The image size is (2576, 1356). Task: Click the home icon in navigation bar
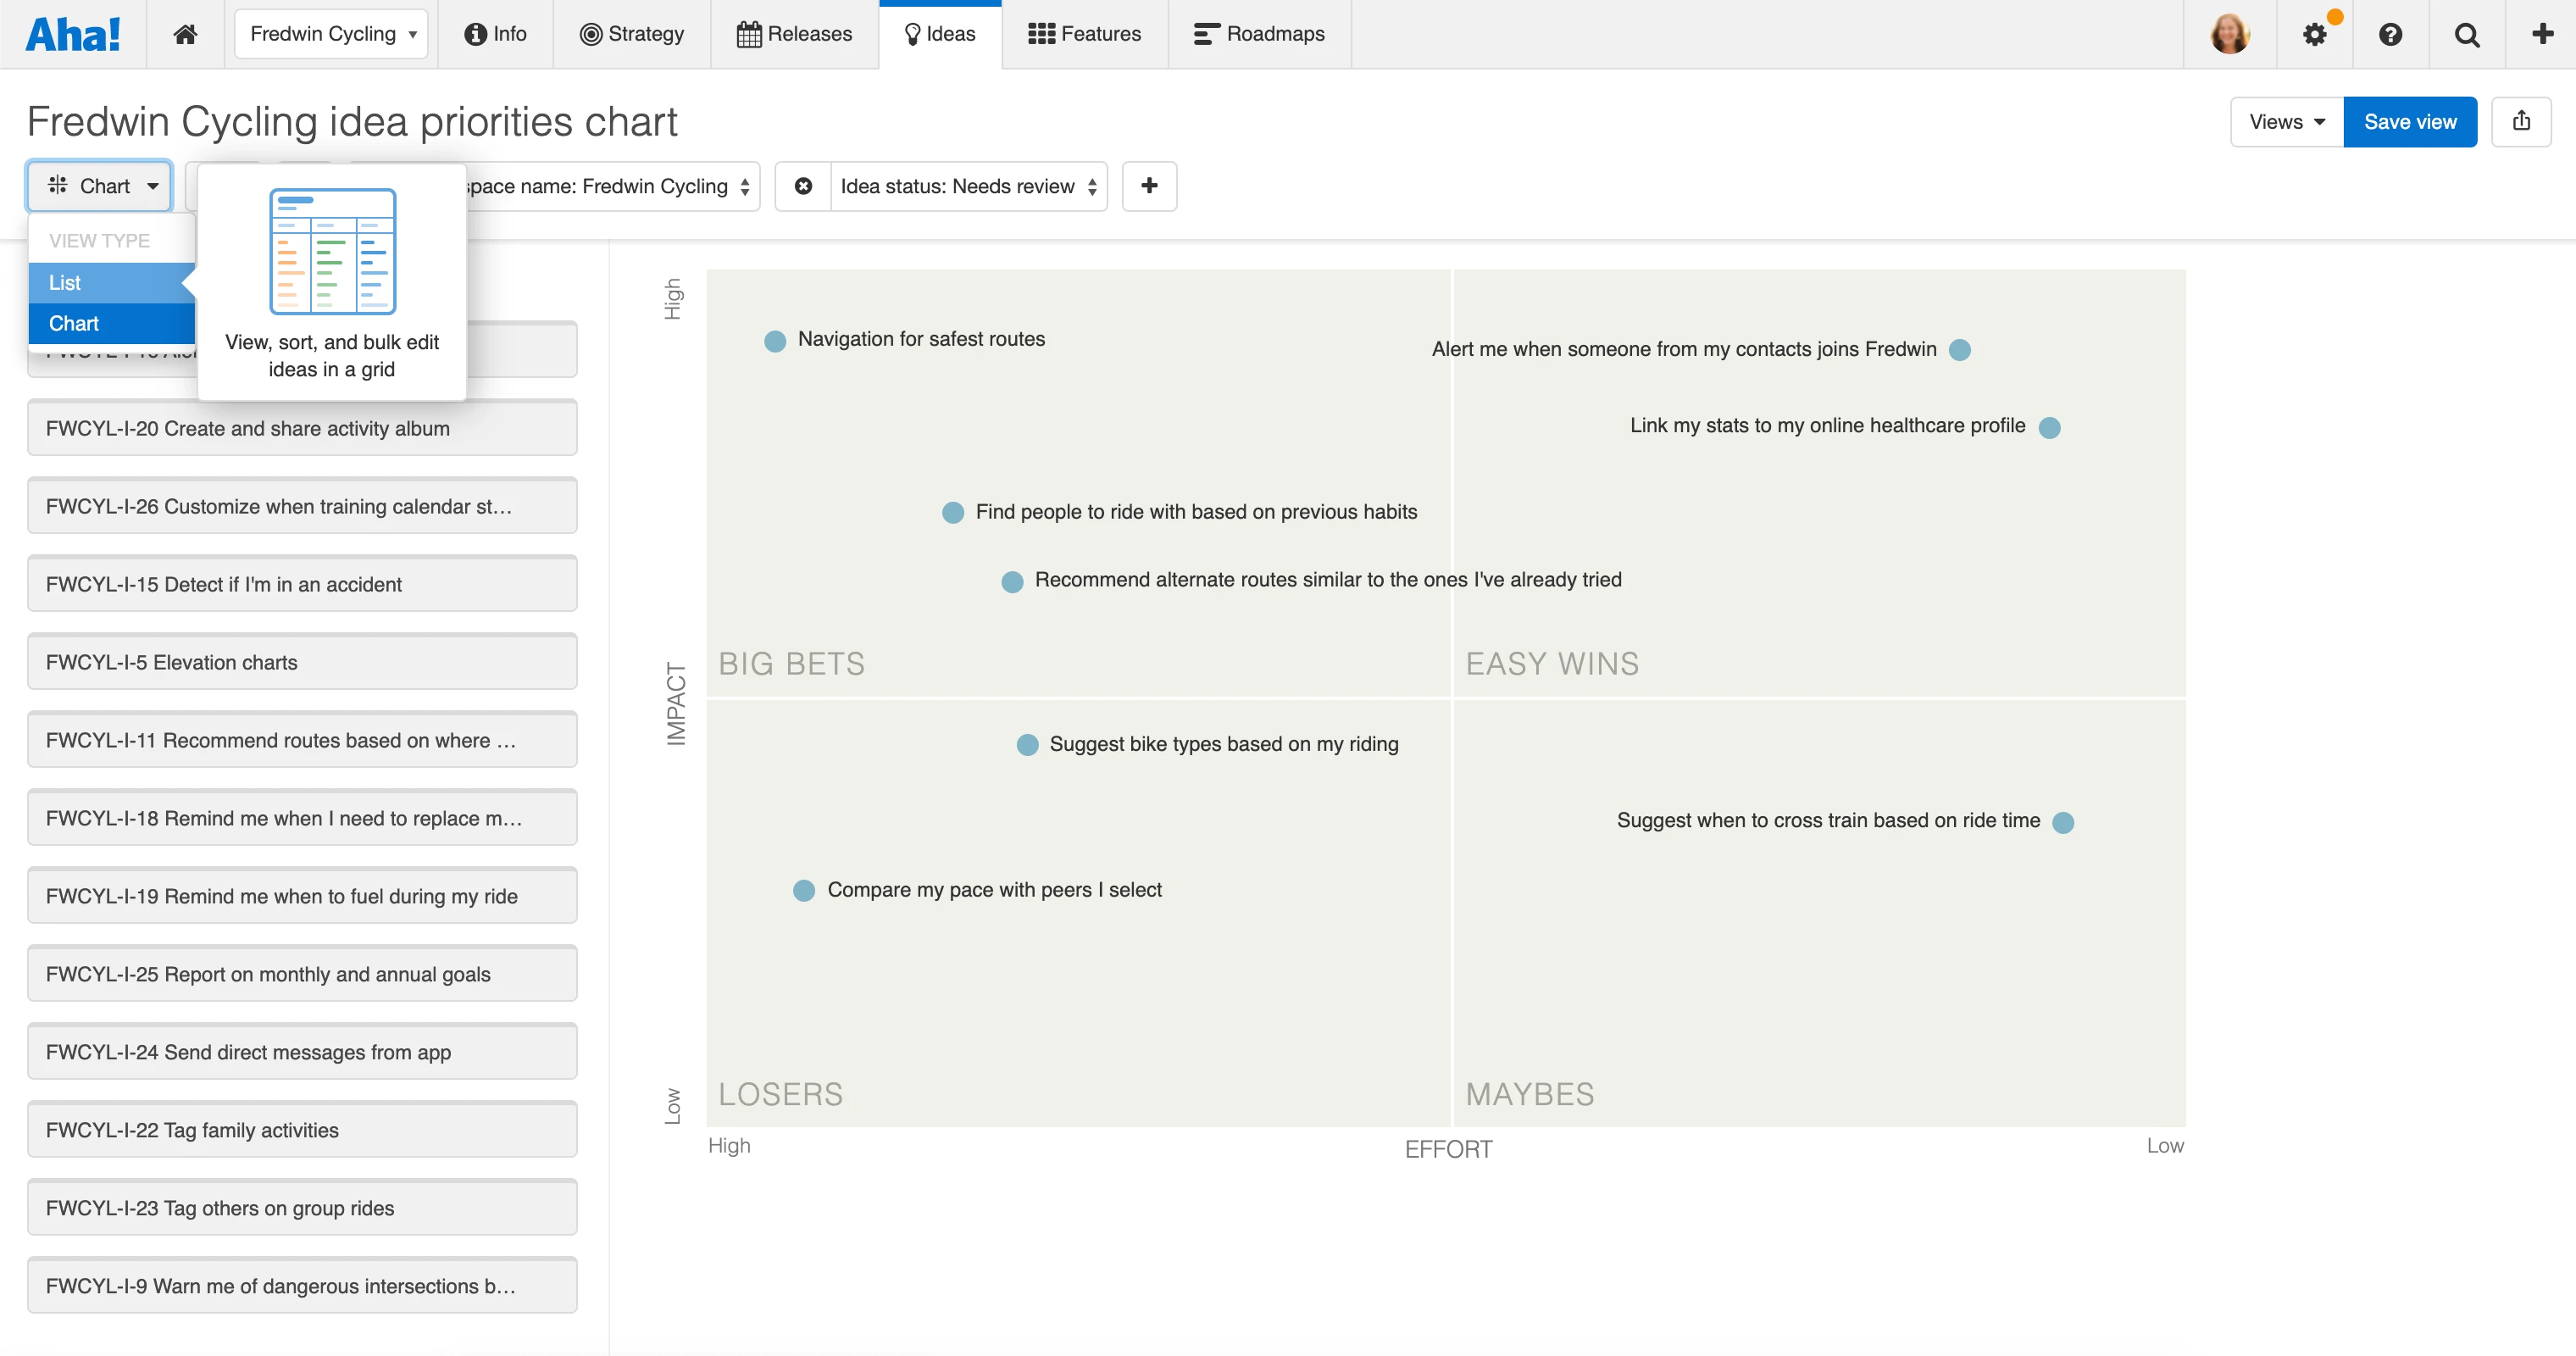point(185,34)
